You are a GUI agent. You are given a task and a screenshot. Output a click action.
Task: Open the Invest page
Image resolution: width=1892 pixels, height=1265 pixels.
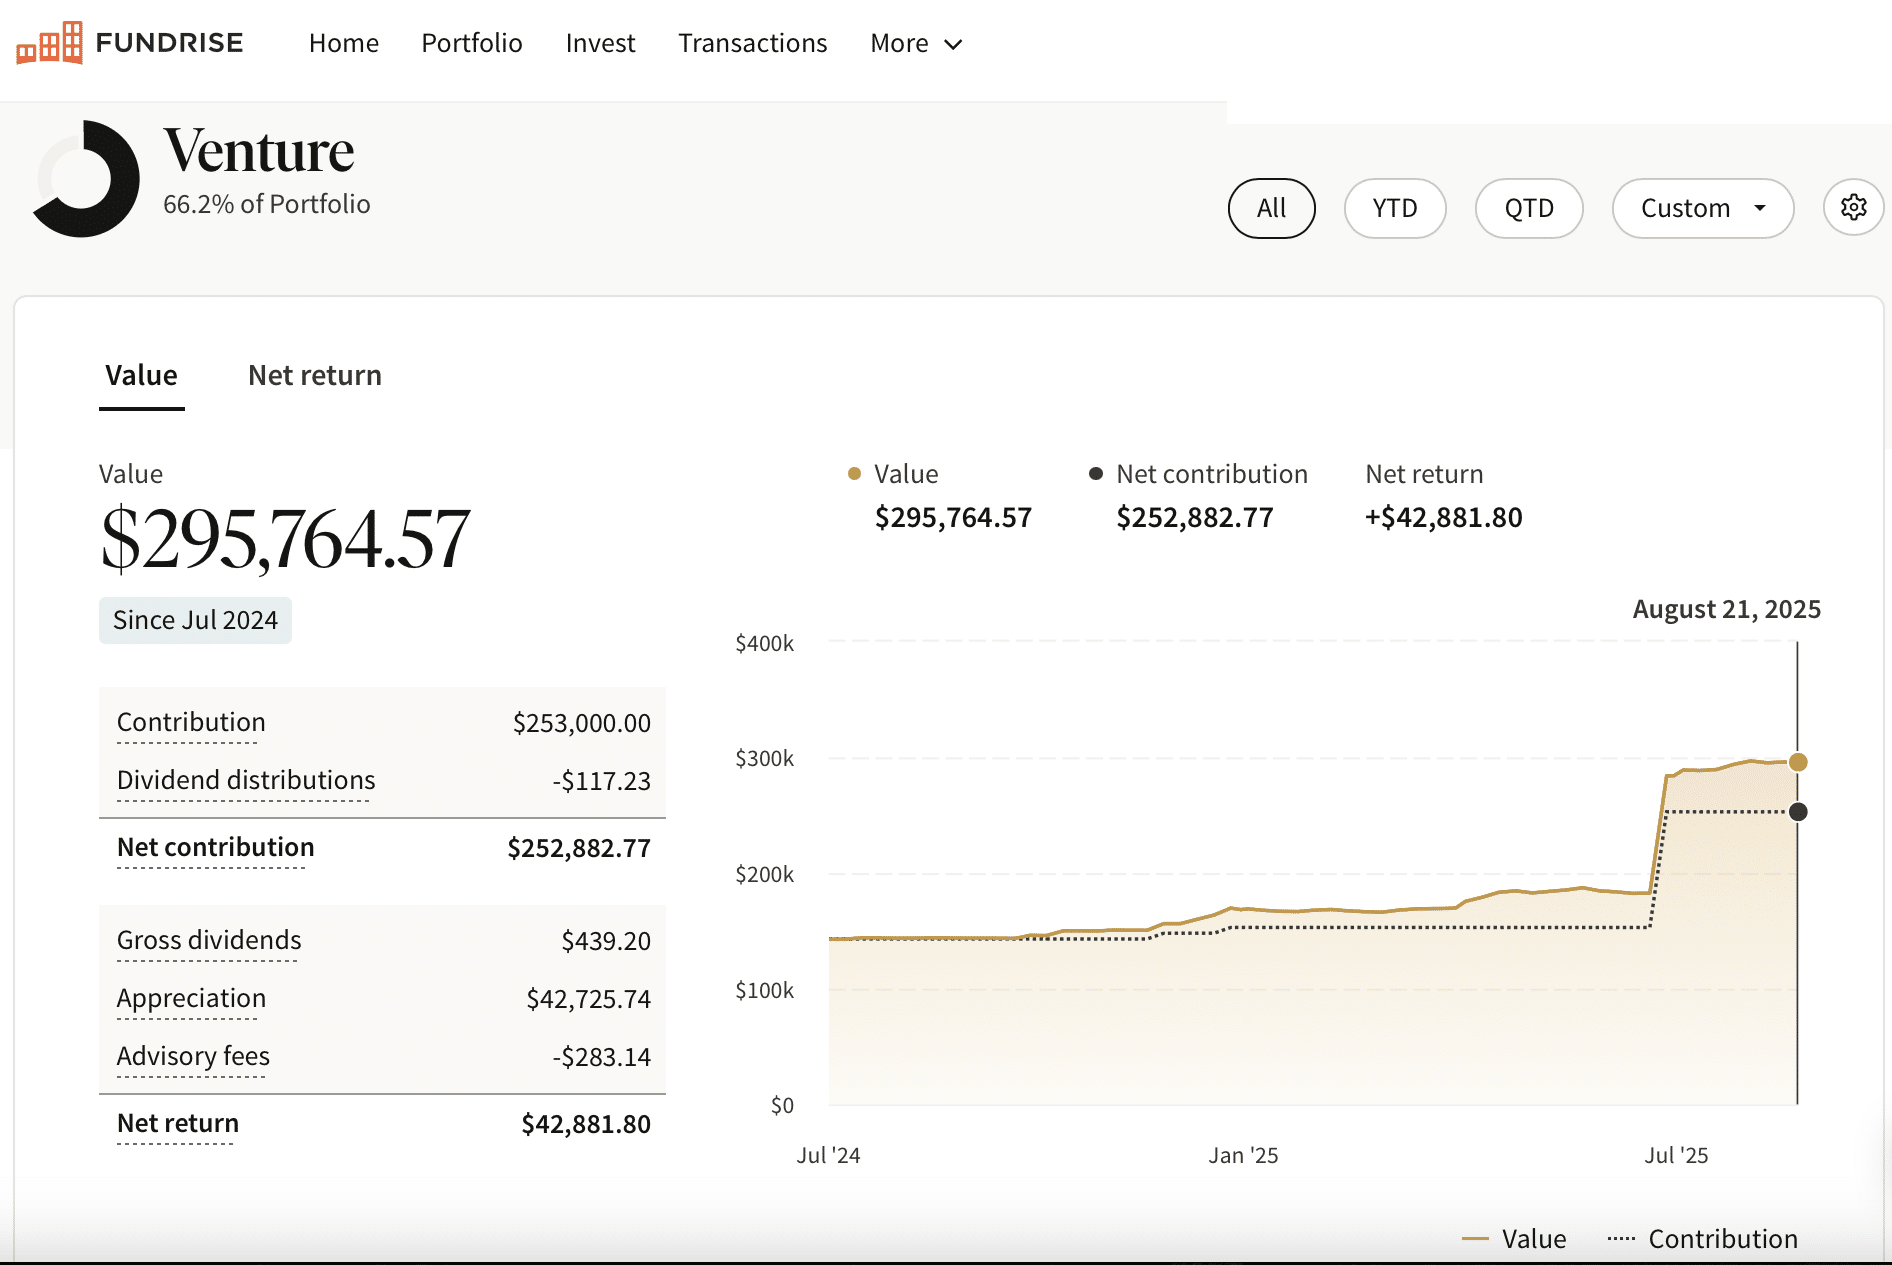point(600,43)
